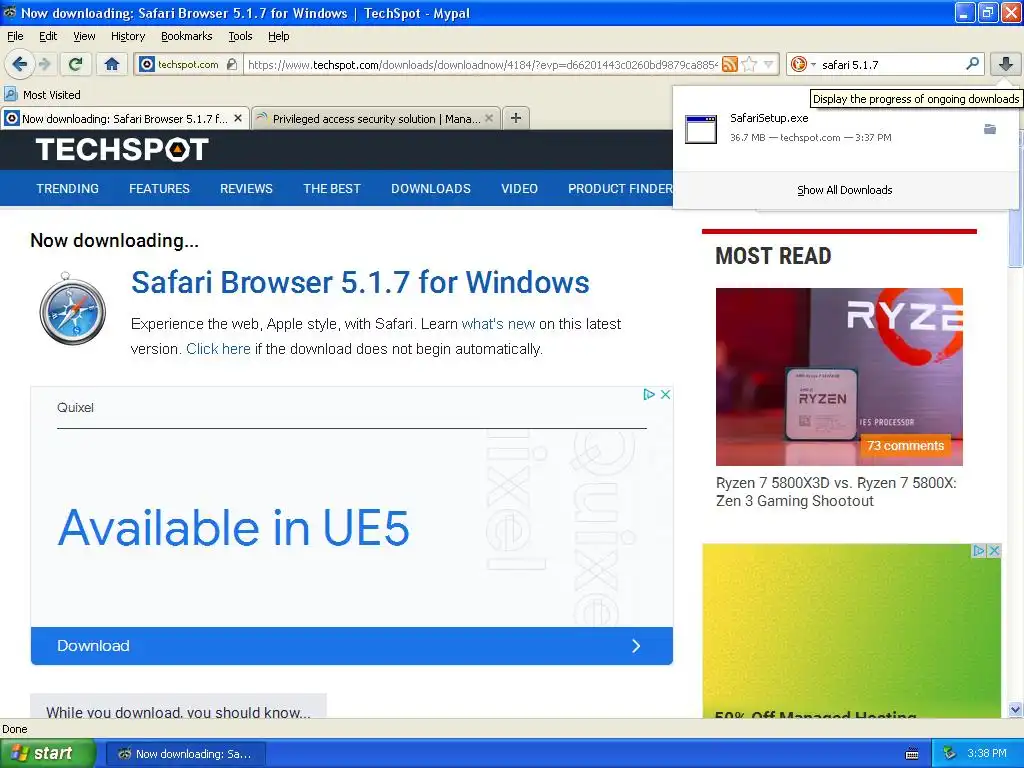
Task: Switch to Privileged access security solution tab
Action: point(376,118)
